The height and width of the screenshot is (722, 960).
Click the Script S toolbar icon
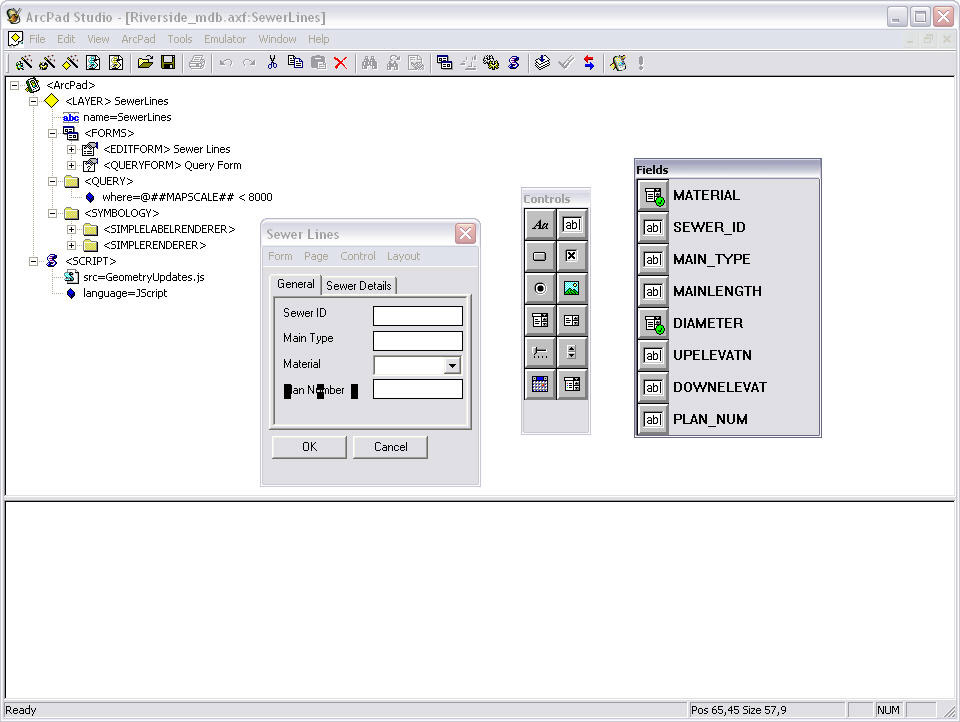[x=514, y=62]
